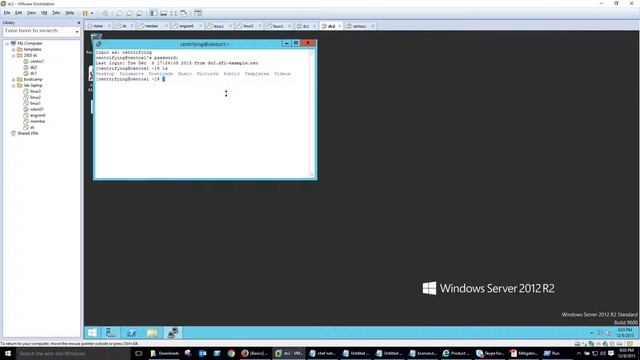640x360 pixels.
Task: Select linux2 VM in the Library tree
Action: pyautogui.click(x=32, y=98)
